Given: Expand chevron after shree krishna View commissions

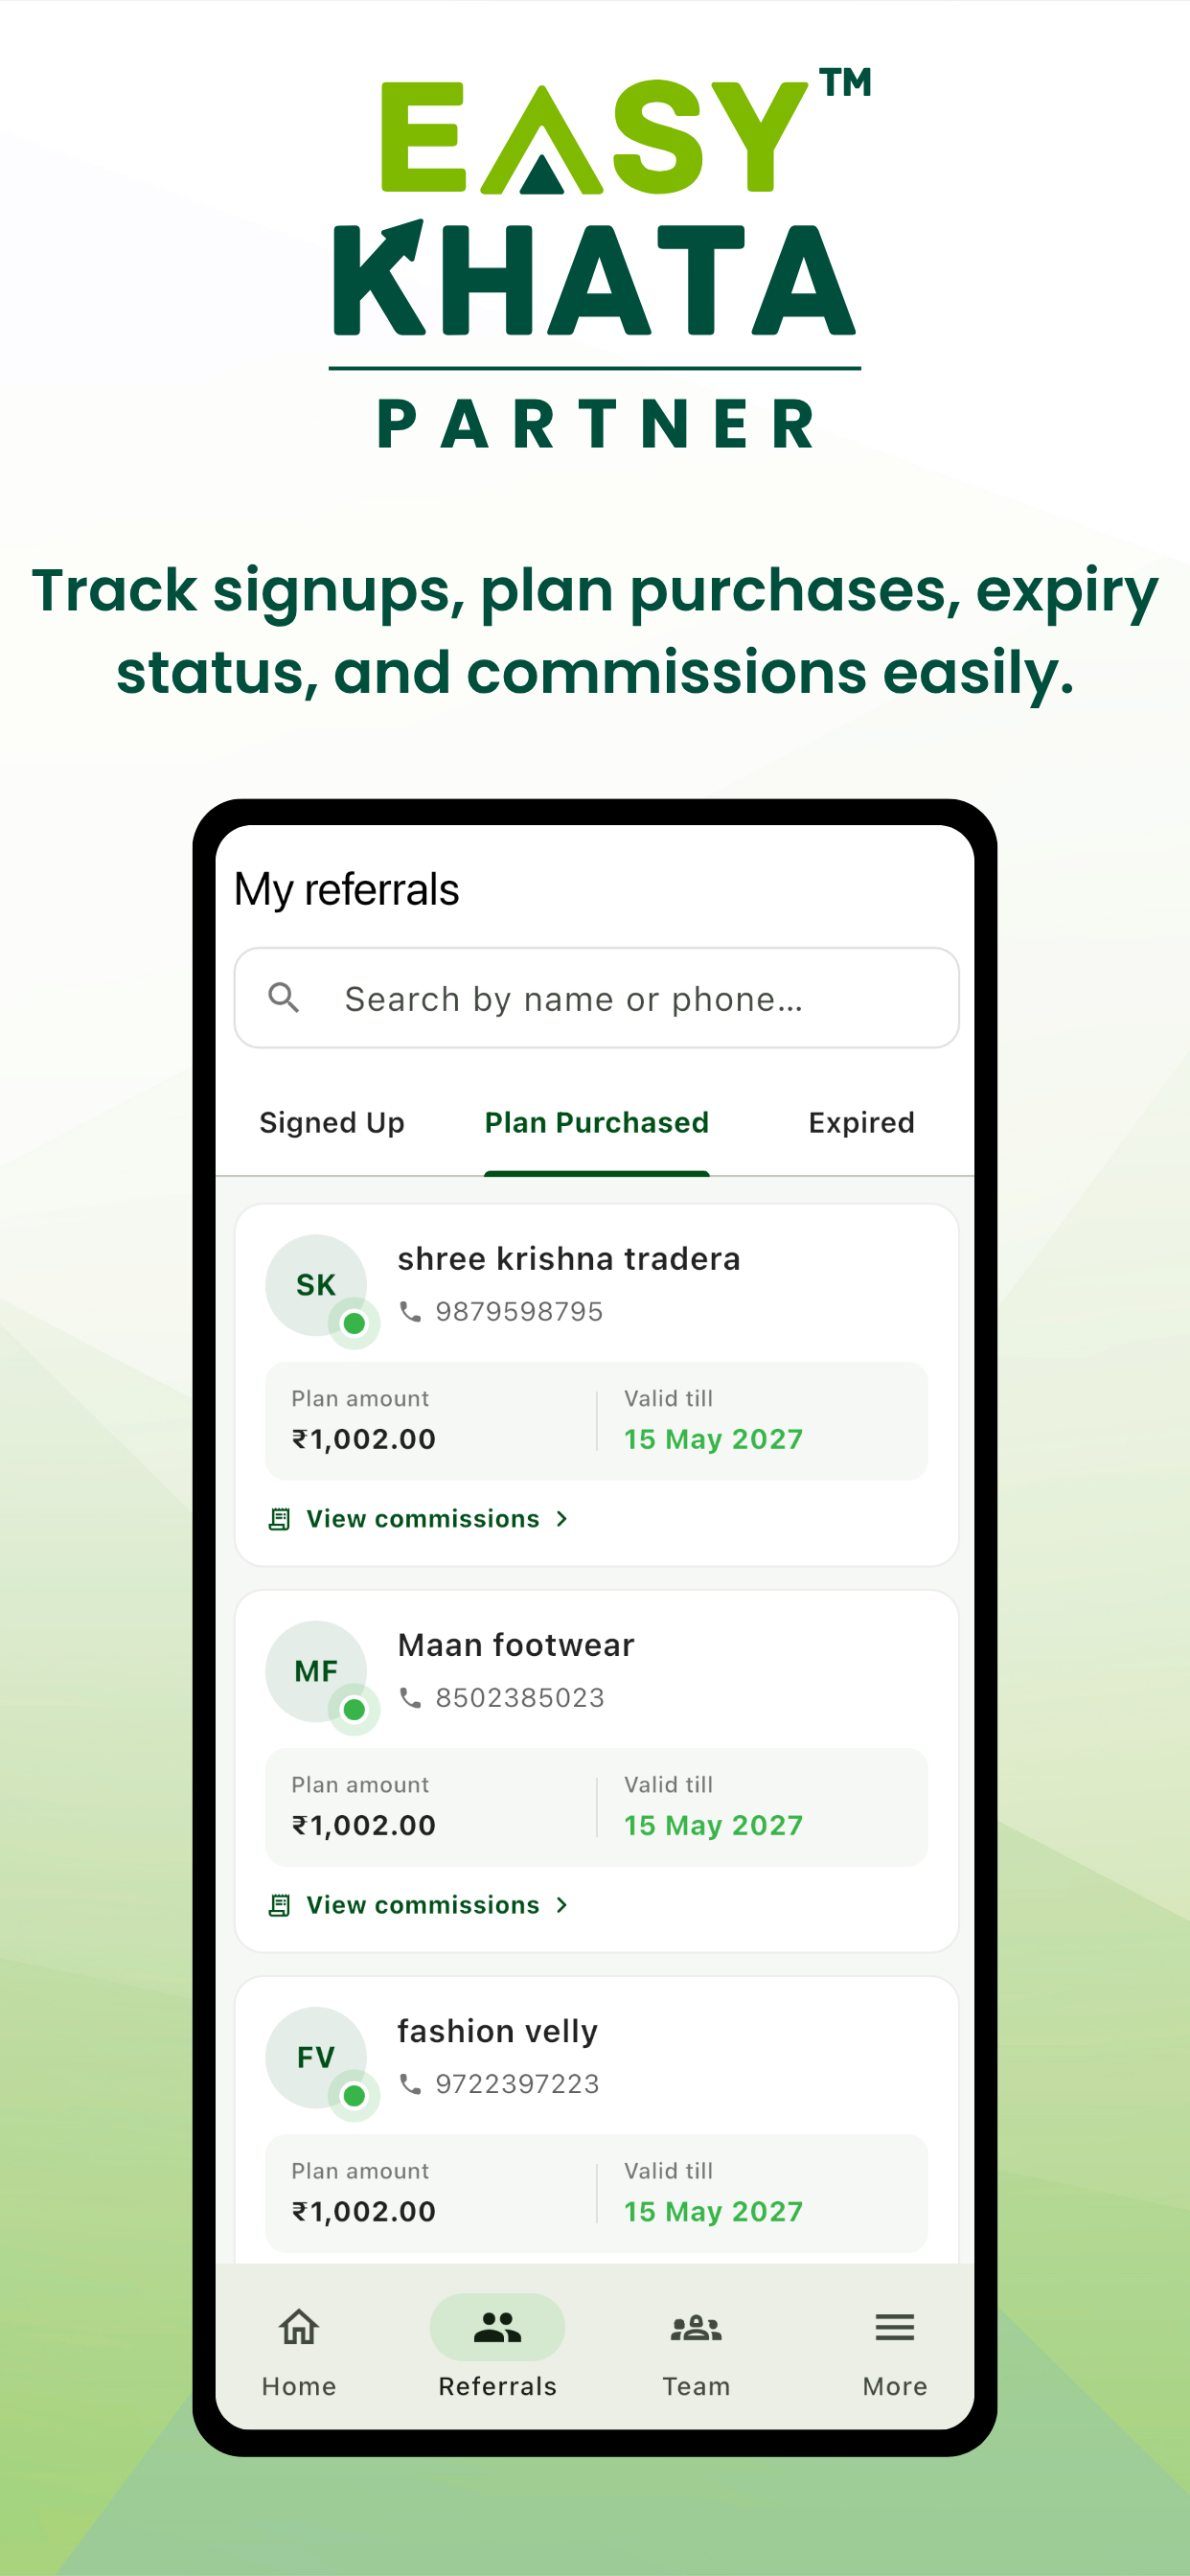Looking at the screenshot, I should tap(562, 1519).
